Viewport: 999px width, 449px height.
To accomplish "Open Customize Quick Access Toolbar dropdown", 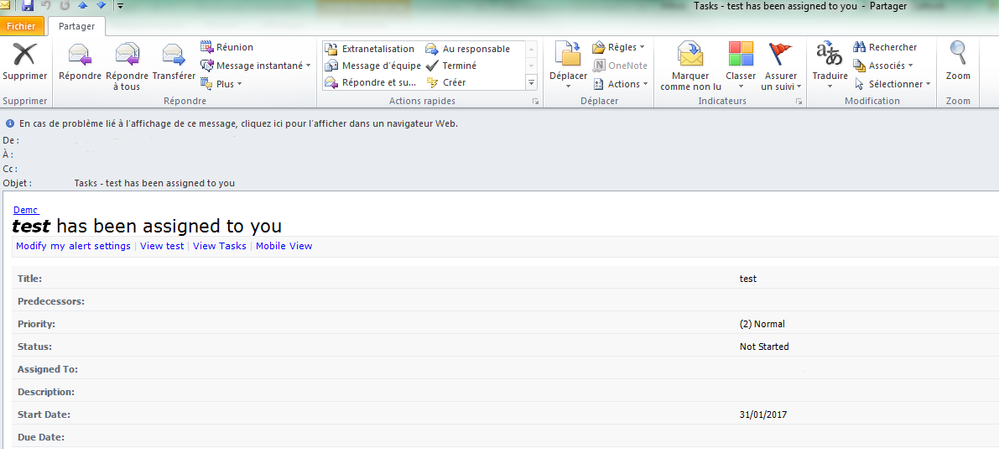I will [x=120, y=6].
